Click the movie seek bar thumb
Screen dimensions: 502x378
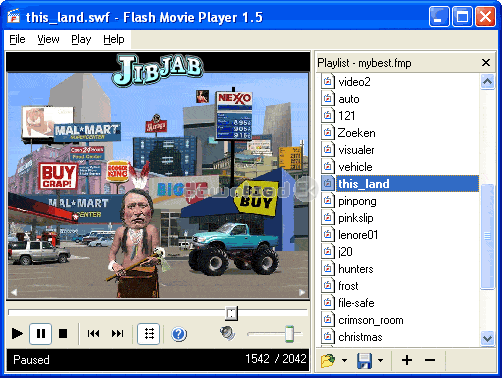[231, 313]
